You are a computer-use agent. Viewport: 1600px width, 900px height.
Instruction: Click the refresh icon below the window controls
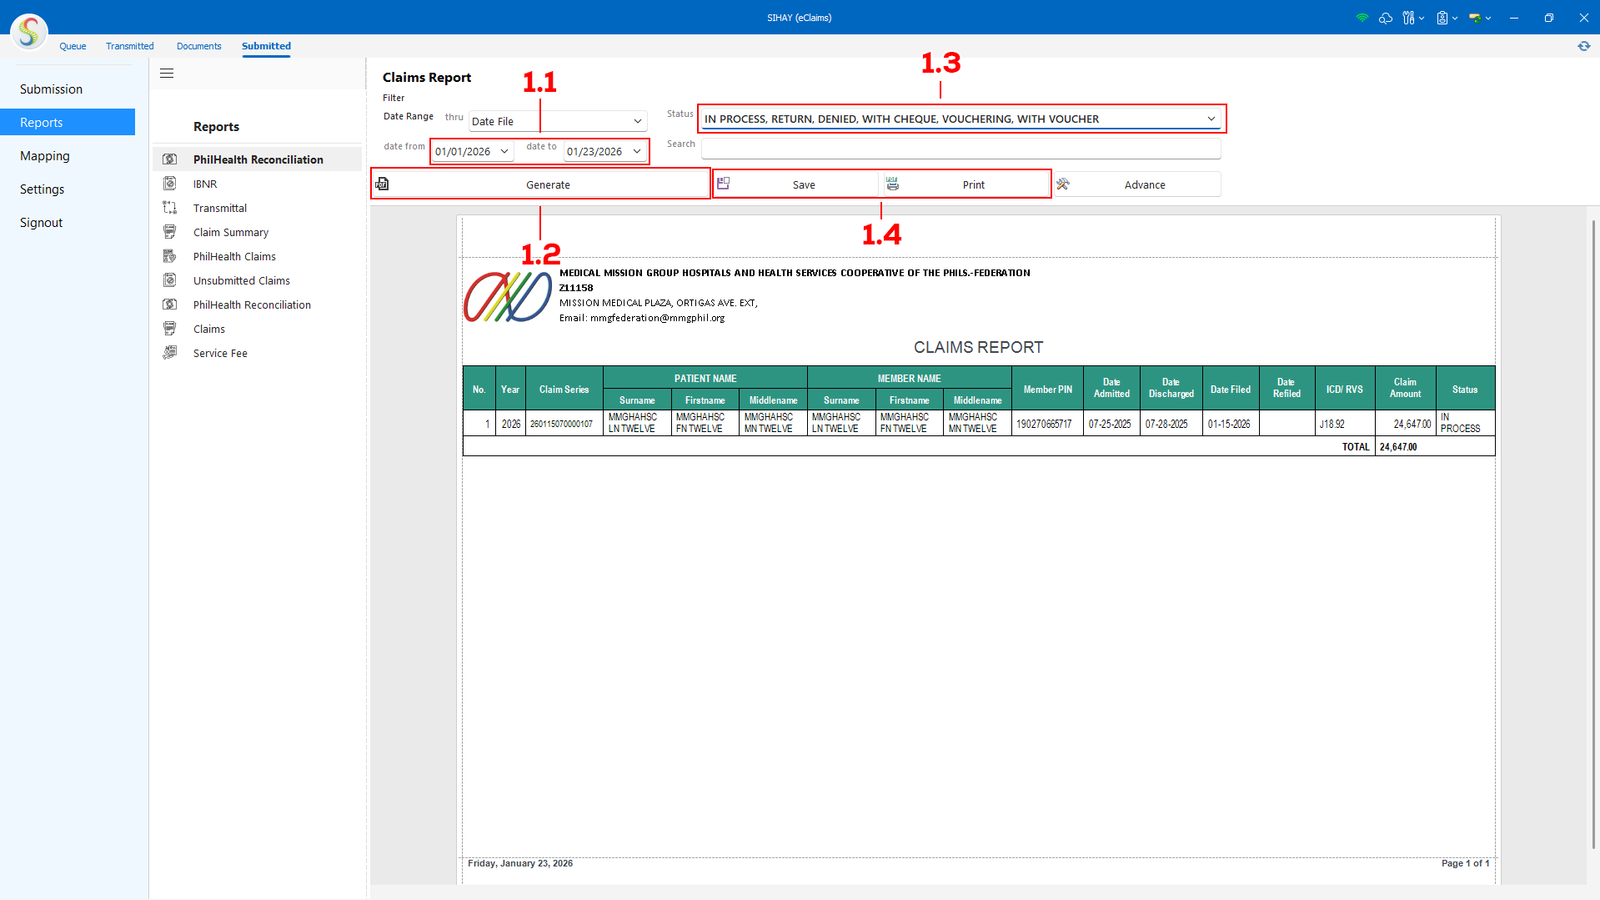1583,46
